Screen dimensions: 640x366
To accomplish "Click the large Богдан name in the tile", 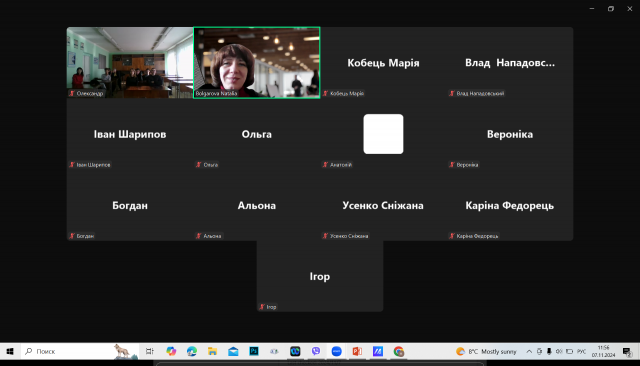I will 130,205.
